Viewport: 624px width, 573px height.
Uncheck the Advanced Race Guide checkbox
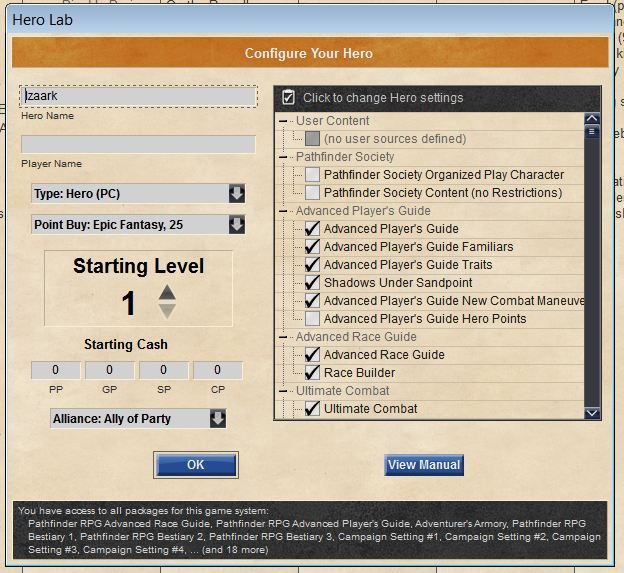click(312, 355)
